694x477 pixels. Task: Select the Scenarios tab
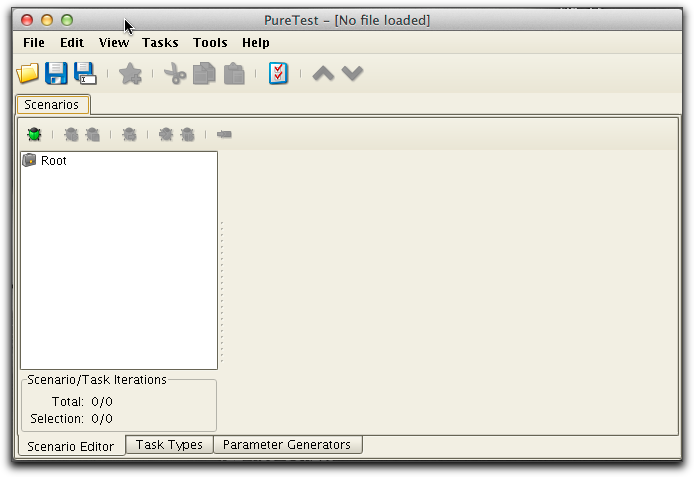[53, 104]
